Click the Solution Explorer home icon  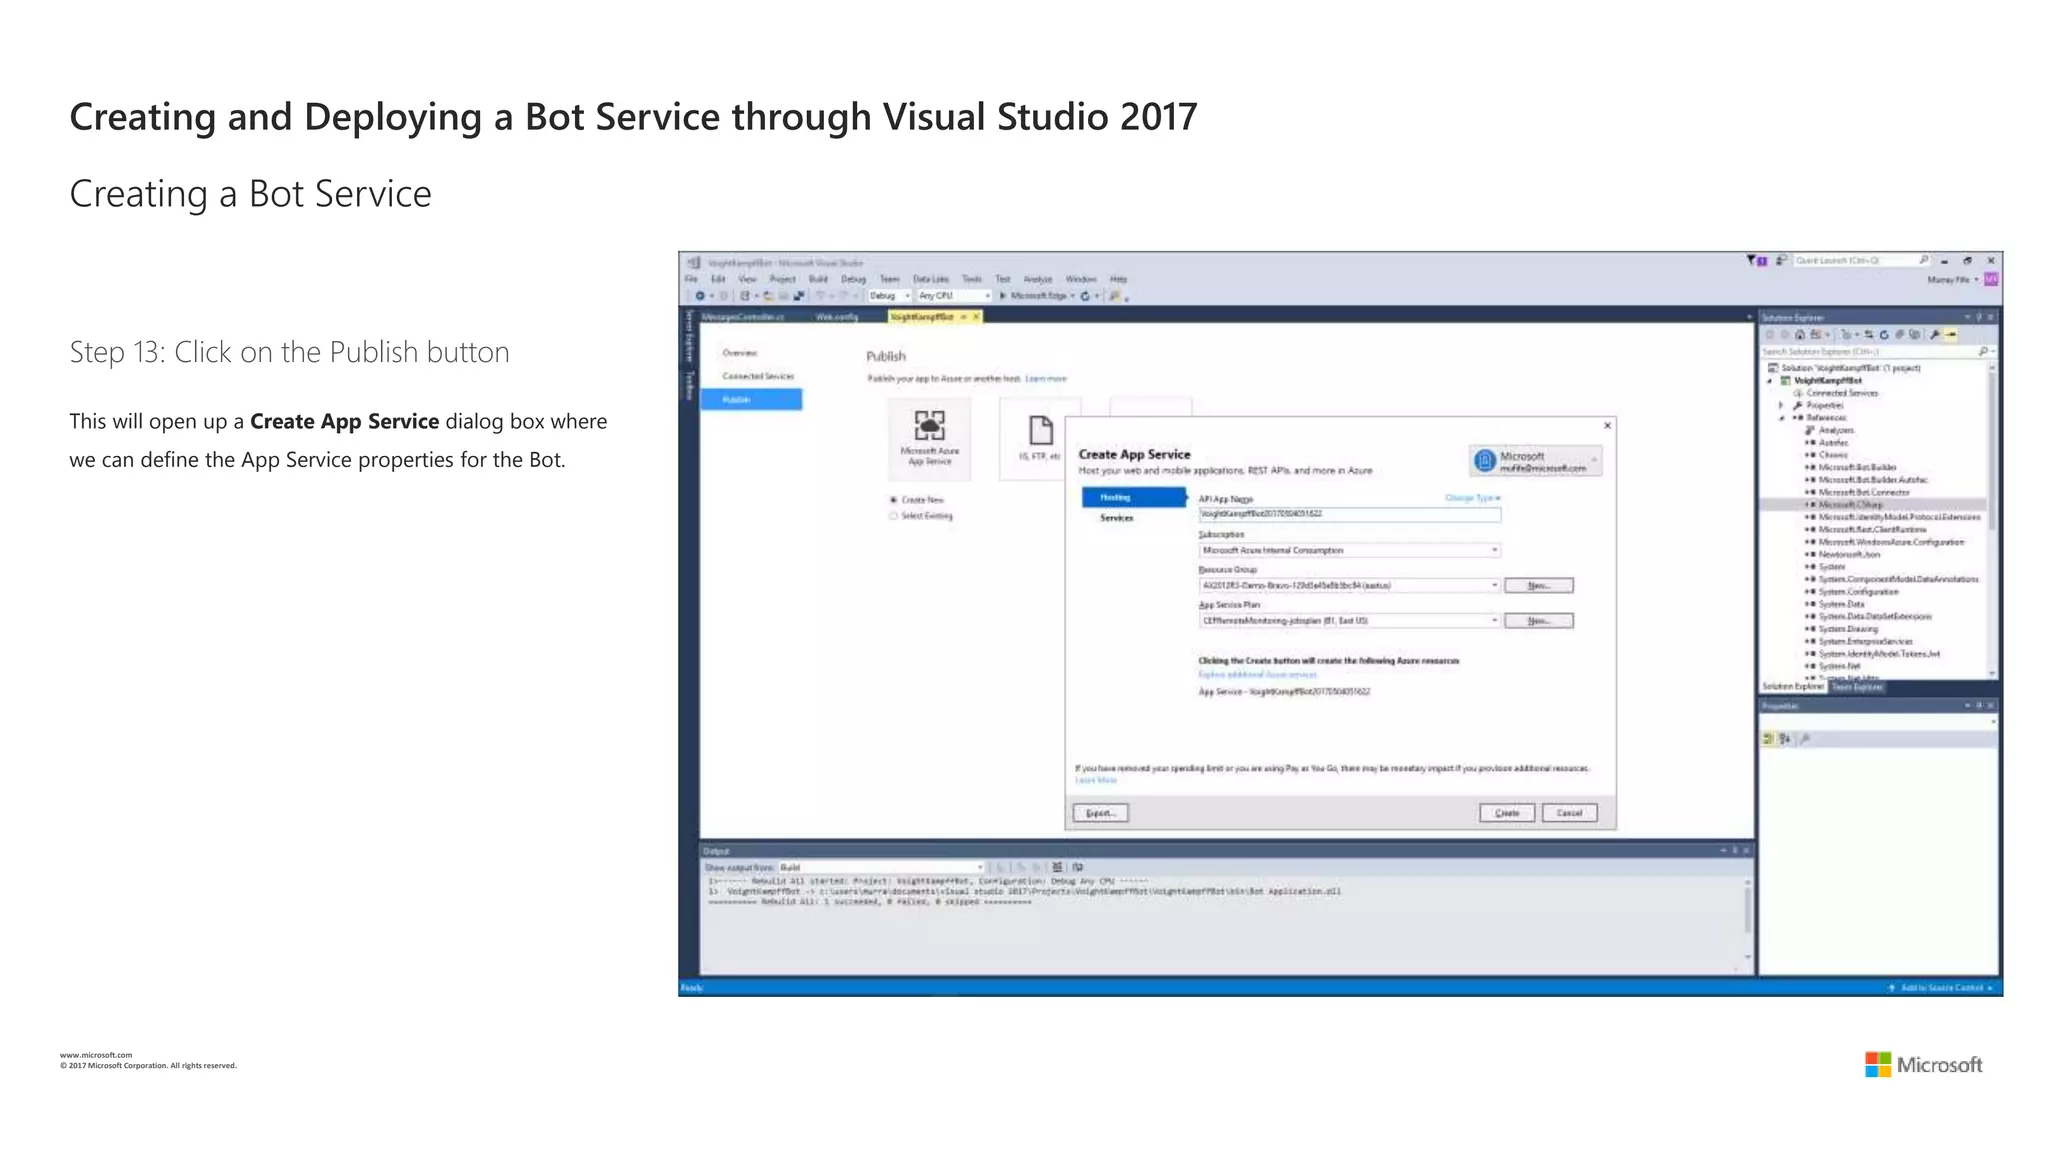[1800, 335]
